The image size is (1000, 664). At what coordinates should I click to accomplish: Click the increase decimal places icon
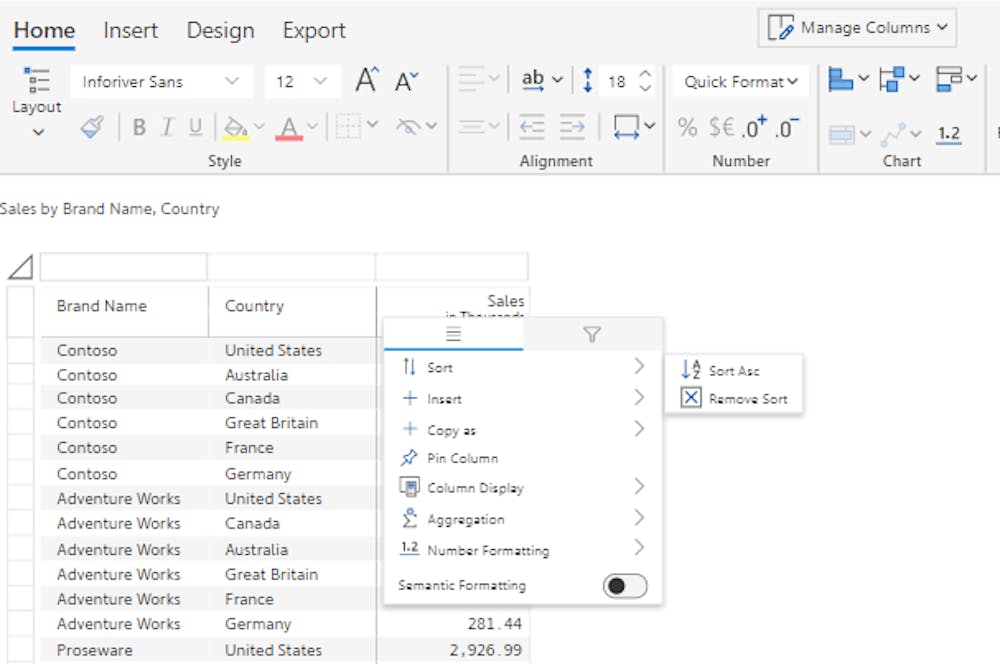(x=754, y=127)
